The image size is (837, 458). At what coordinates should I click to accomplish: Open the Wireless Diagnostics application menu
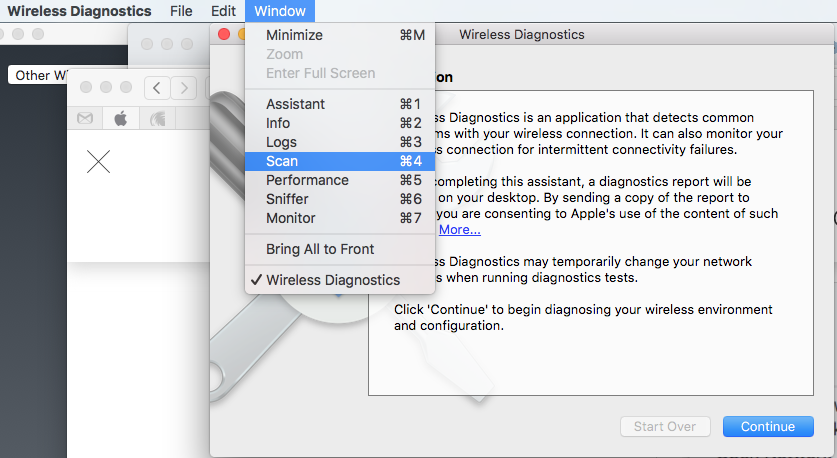coord(79,11)
